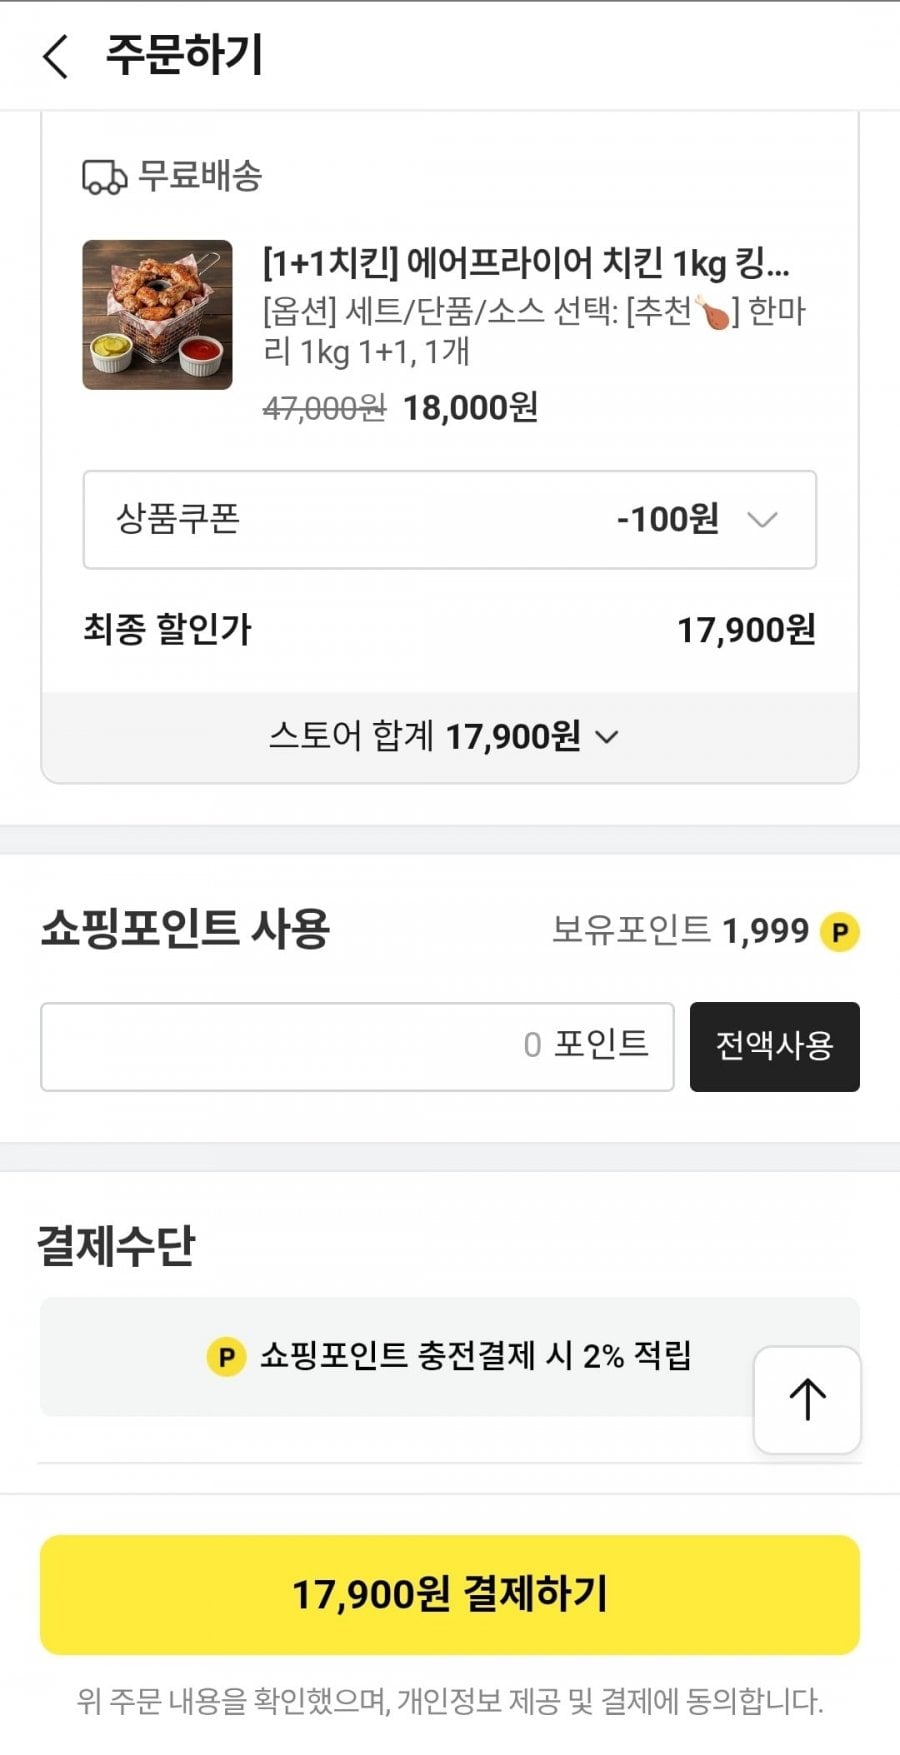Image resolution: width=900 pixels, height=1755 pixels.
Task: Tap the delivery truck icon
Action: coord(104,177)
